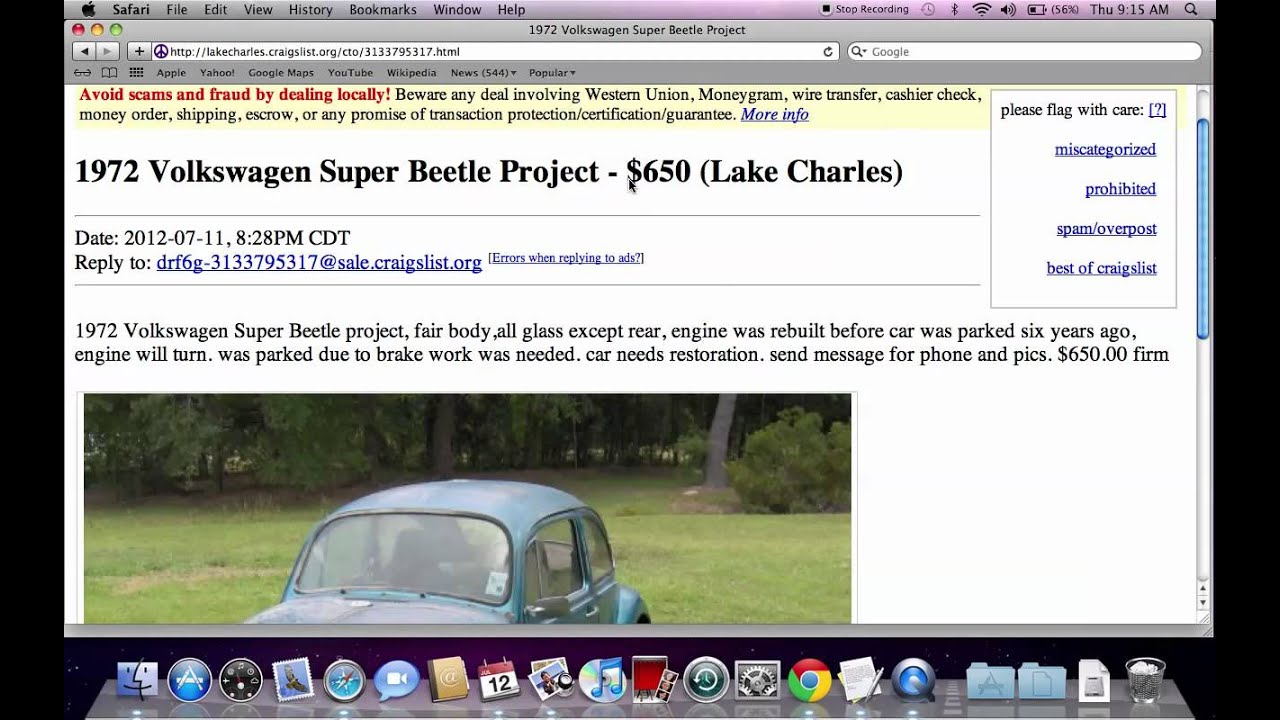Image resolution: width=1280 pixels, height=720 pixels.
Task: Flag the post as miscategorized
Action: (1105, 149)
